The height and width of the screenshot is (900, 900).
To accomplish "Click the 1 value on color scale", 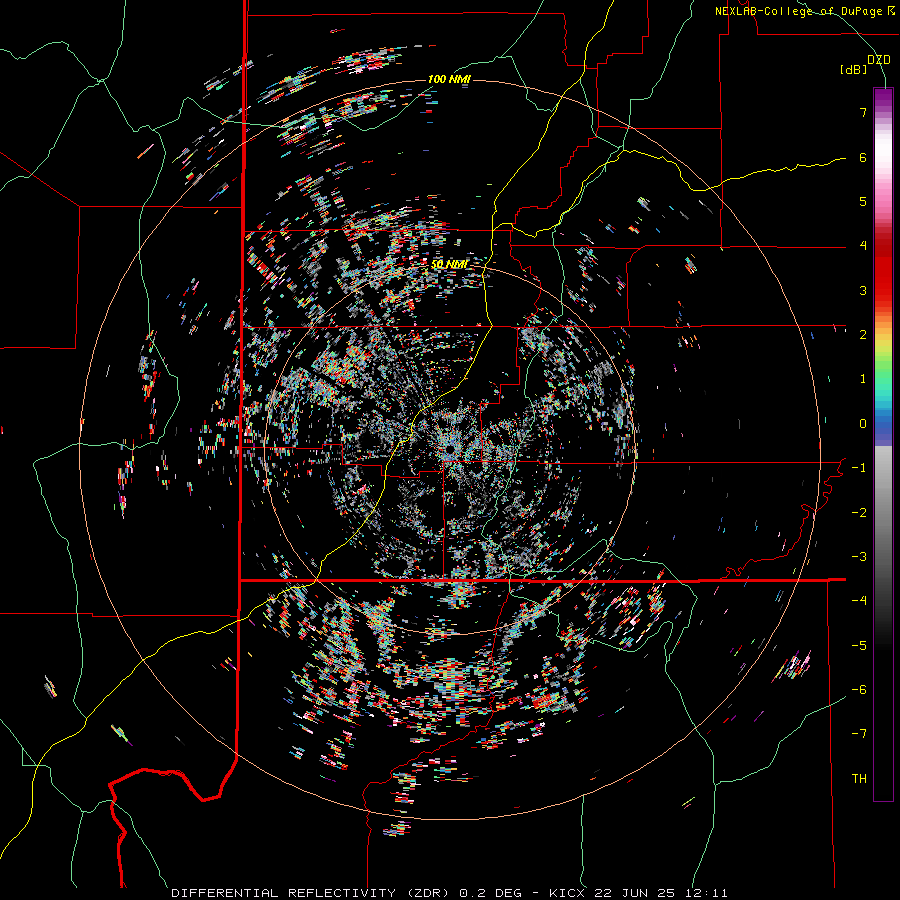I will [x=863, y=379].
